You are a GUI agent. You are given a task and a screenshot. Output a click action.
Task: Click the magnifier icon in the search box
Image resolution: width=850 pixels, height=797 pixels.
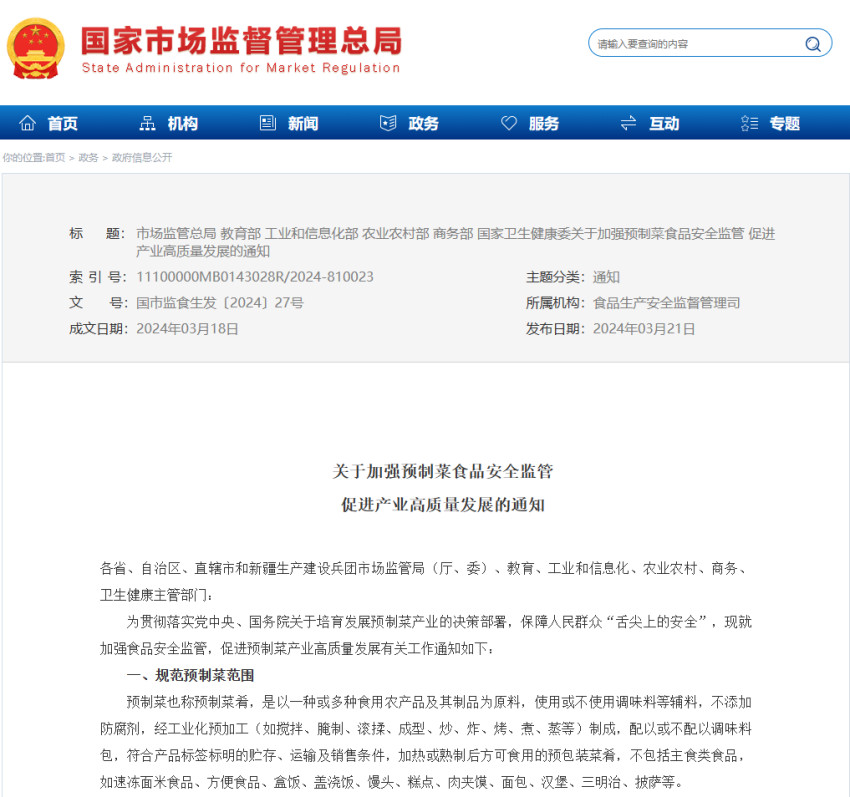[812, 44]
